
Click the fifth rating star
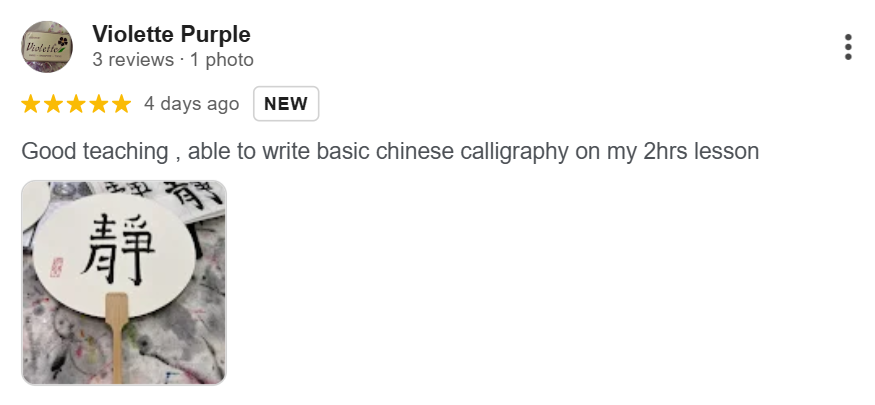click(x=120, y=104)
